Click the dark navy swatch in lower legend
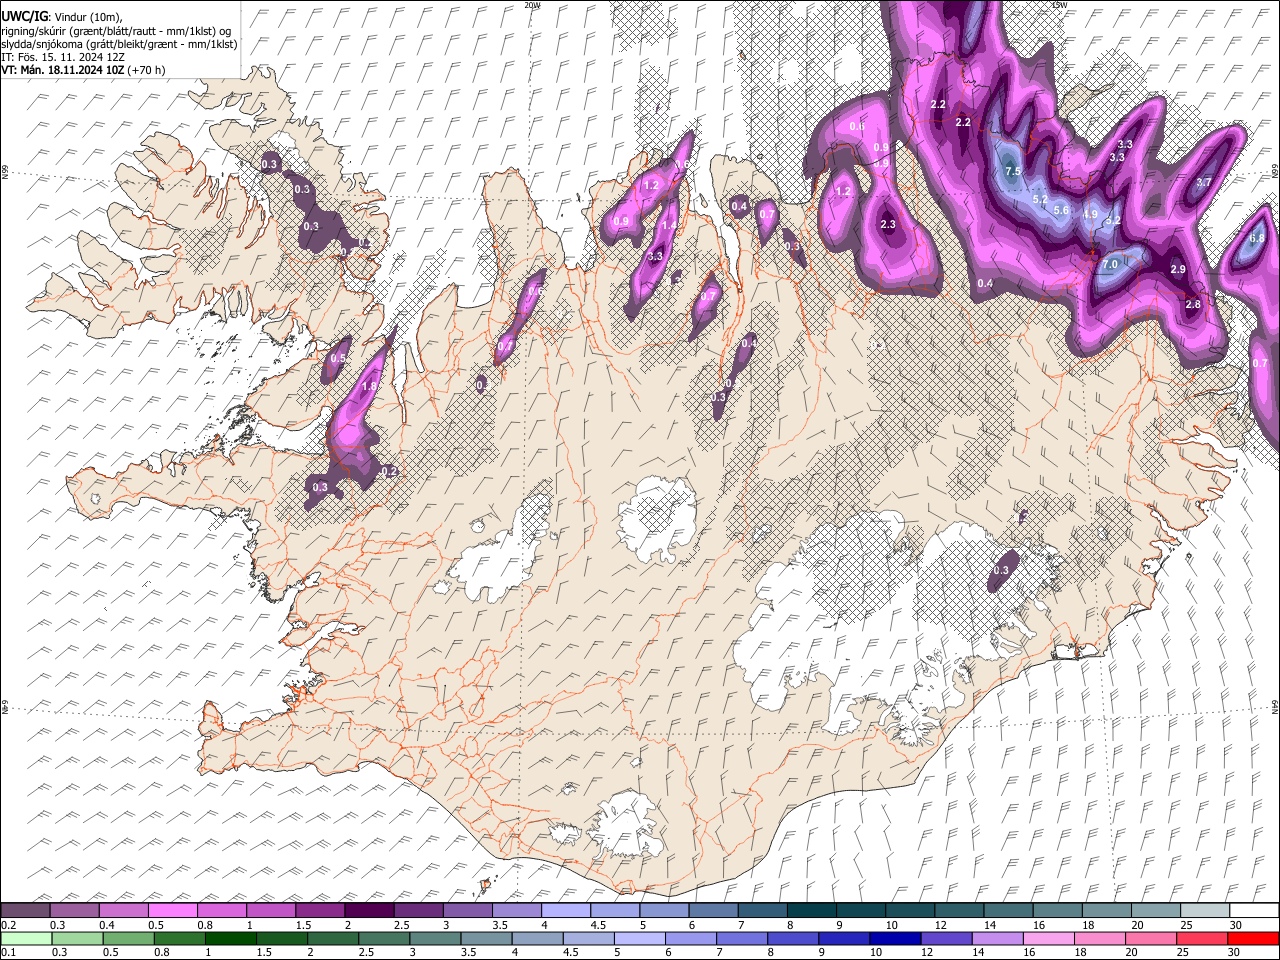1280x960 pixels. pos(895,938)
